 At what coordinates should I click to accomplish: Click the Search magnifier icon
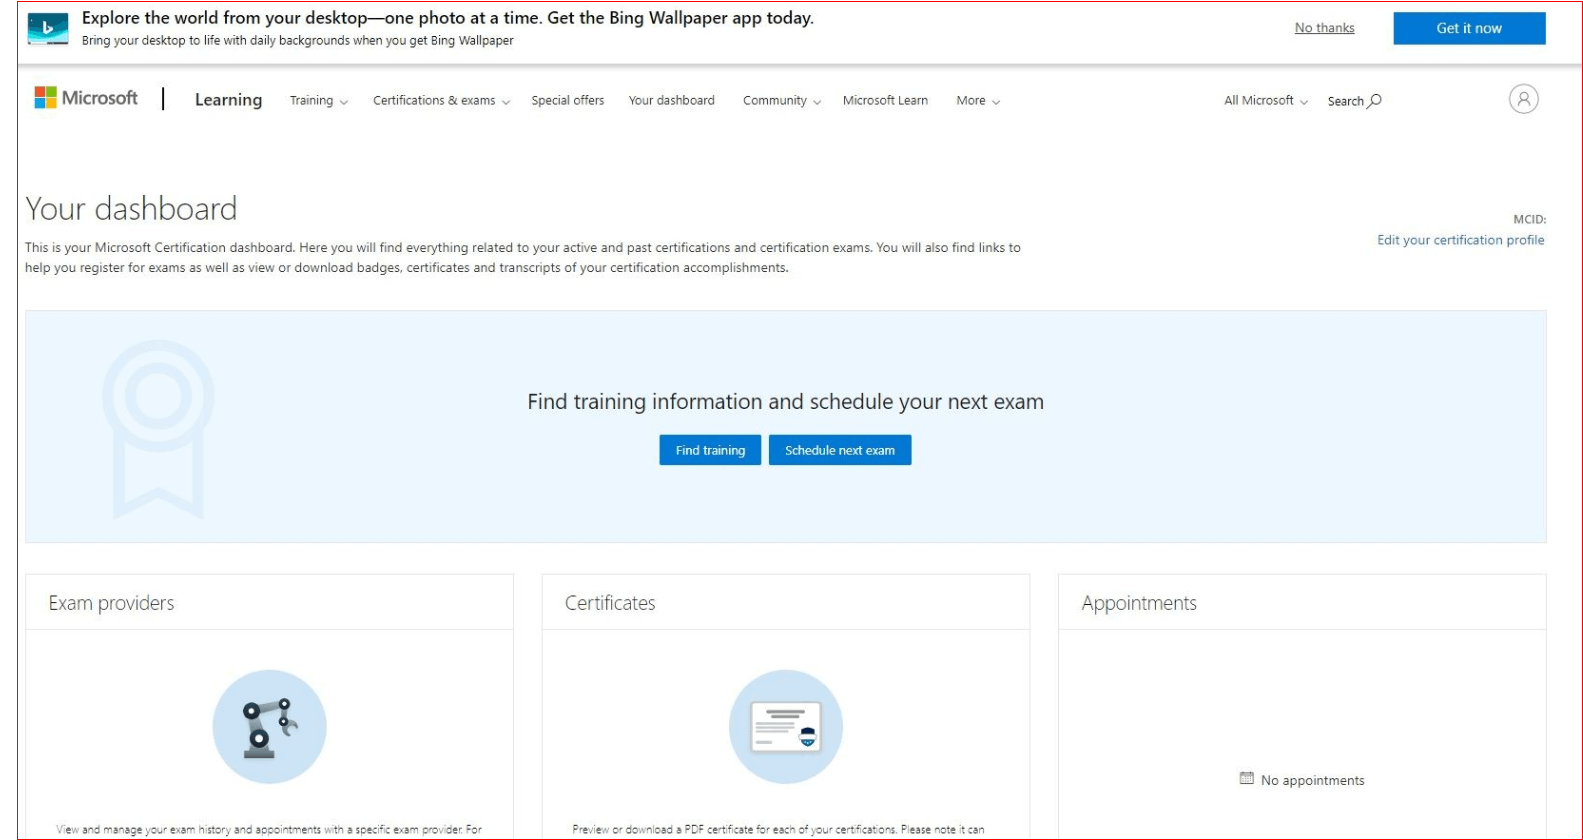tap(1375, 100)
